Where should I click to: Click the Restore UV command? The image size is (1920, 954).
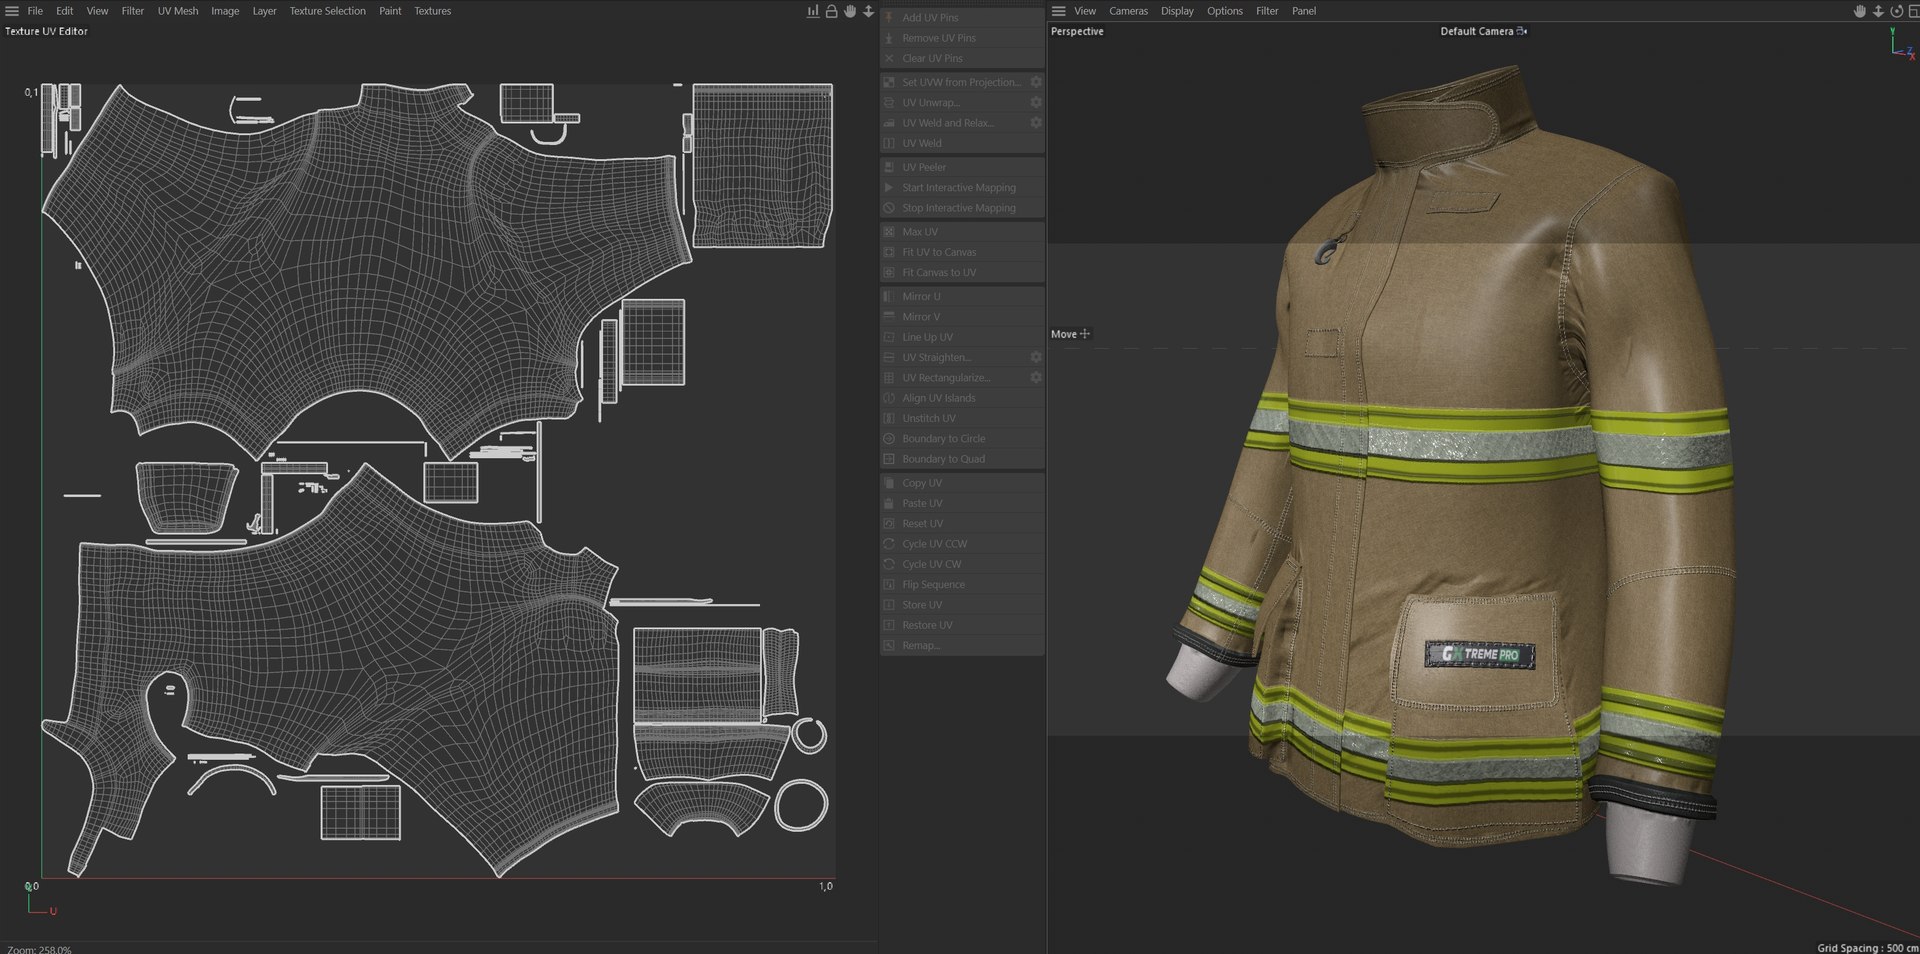pyautogui.click(x=962, y=625)
